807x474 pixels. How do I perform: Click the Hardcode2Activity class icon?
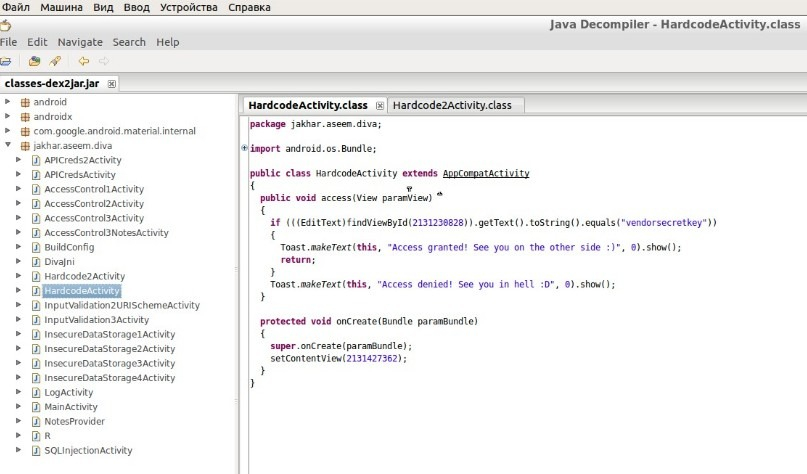36,276
